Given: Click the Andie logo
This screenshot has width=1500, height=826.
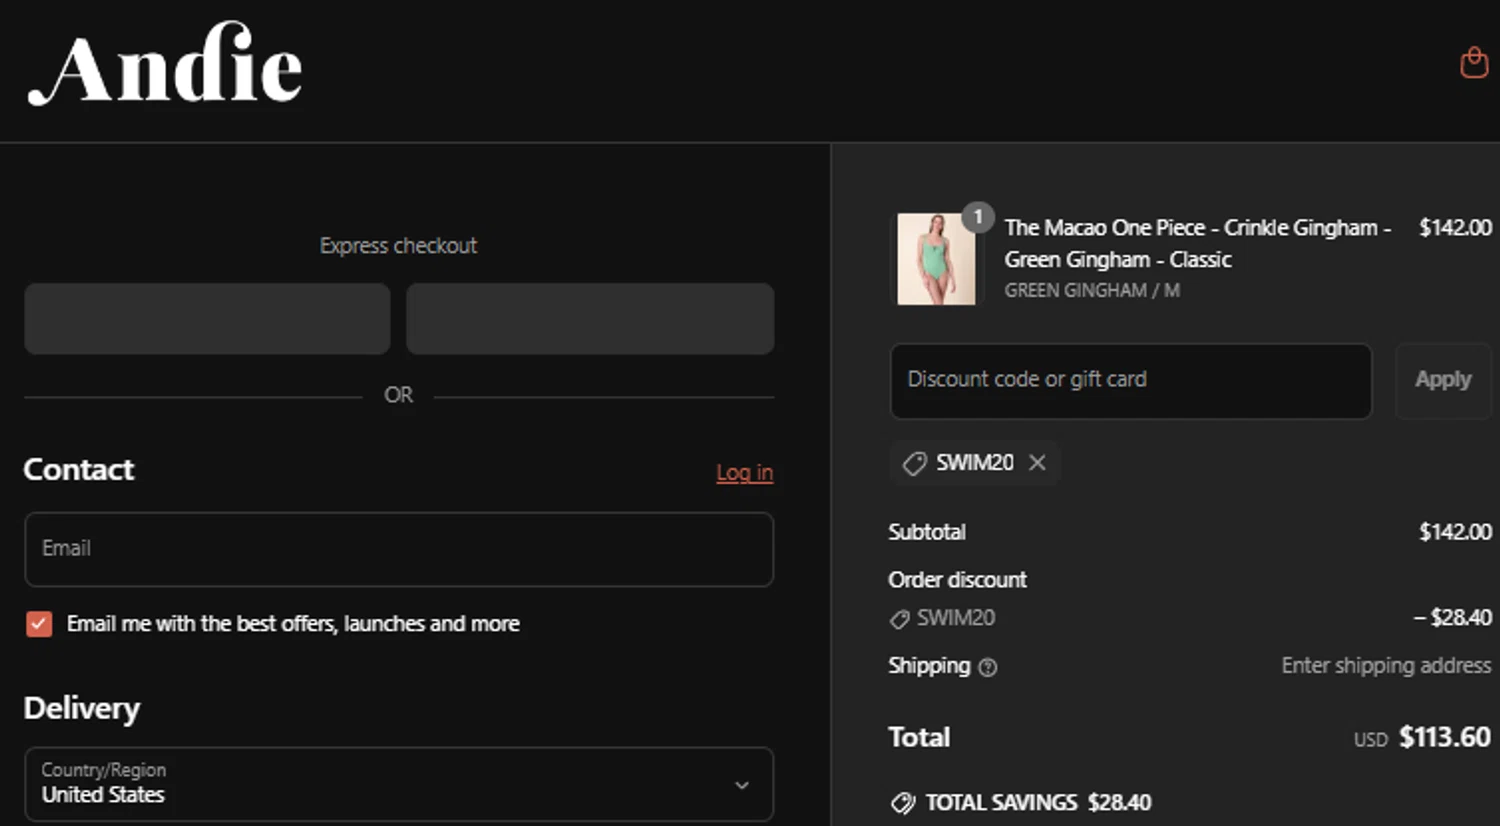Looking at the screenshot, I should pyautogui.click(x=165, y=64).
